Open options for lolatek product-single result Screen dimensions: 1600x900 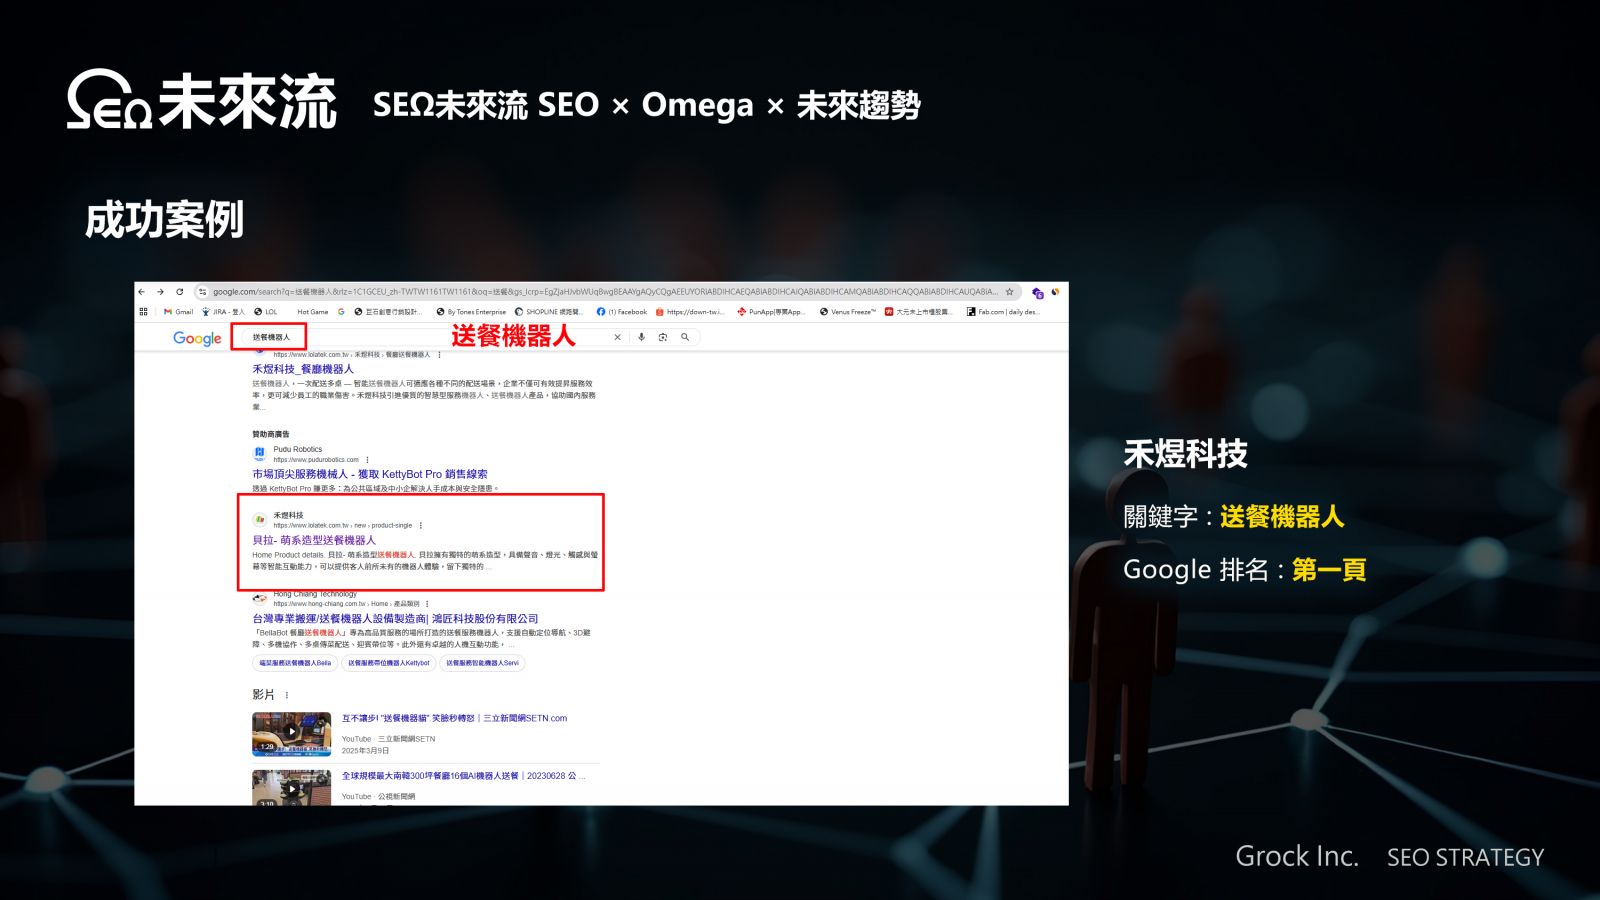pyautogui.click(x=420, y=525)
